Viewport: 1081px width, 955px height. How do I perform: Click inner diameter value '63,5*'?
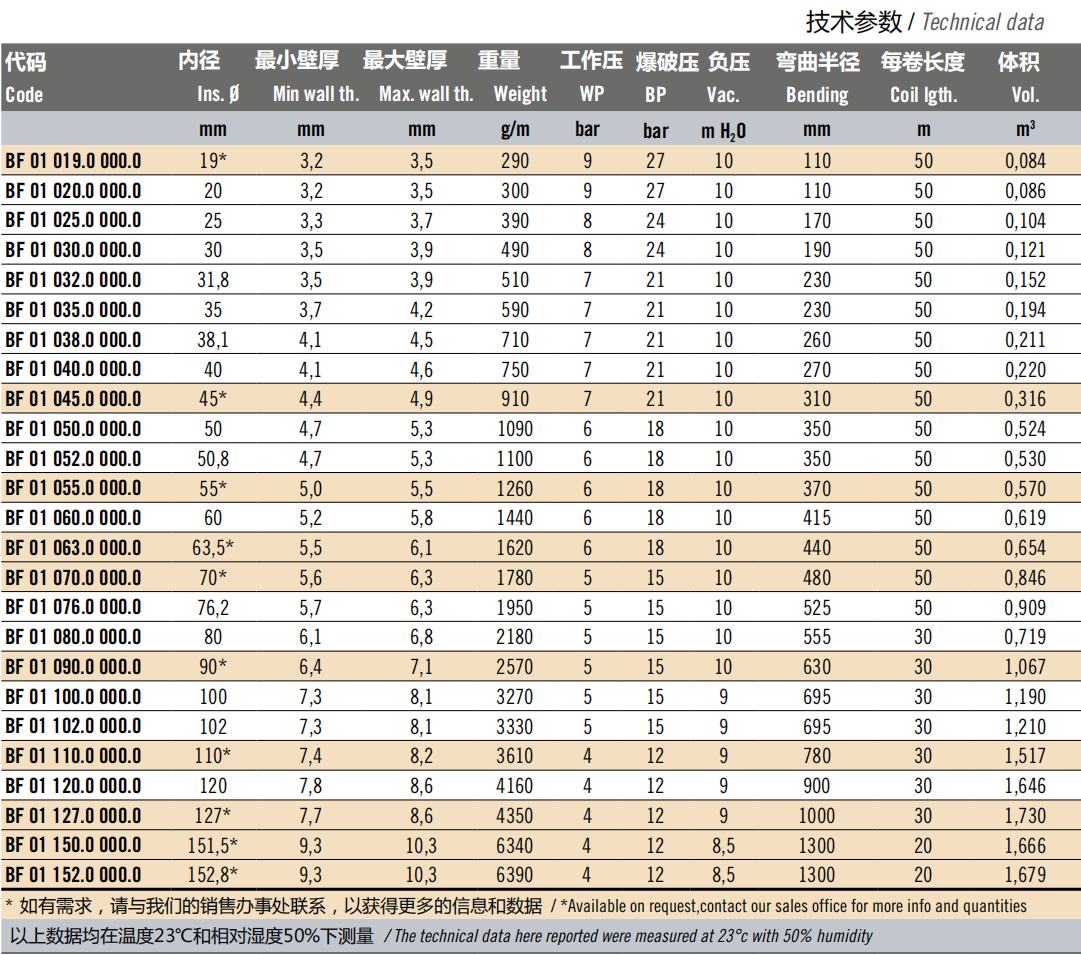pyautogui.click(x=213, y=547)
